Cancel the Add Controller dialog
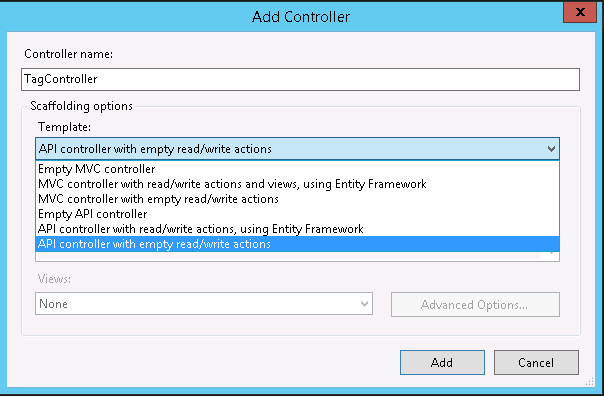 536,362
